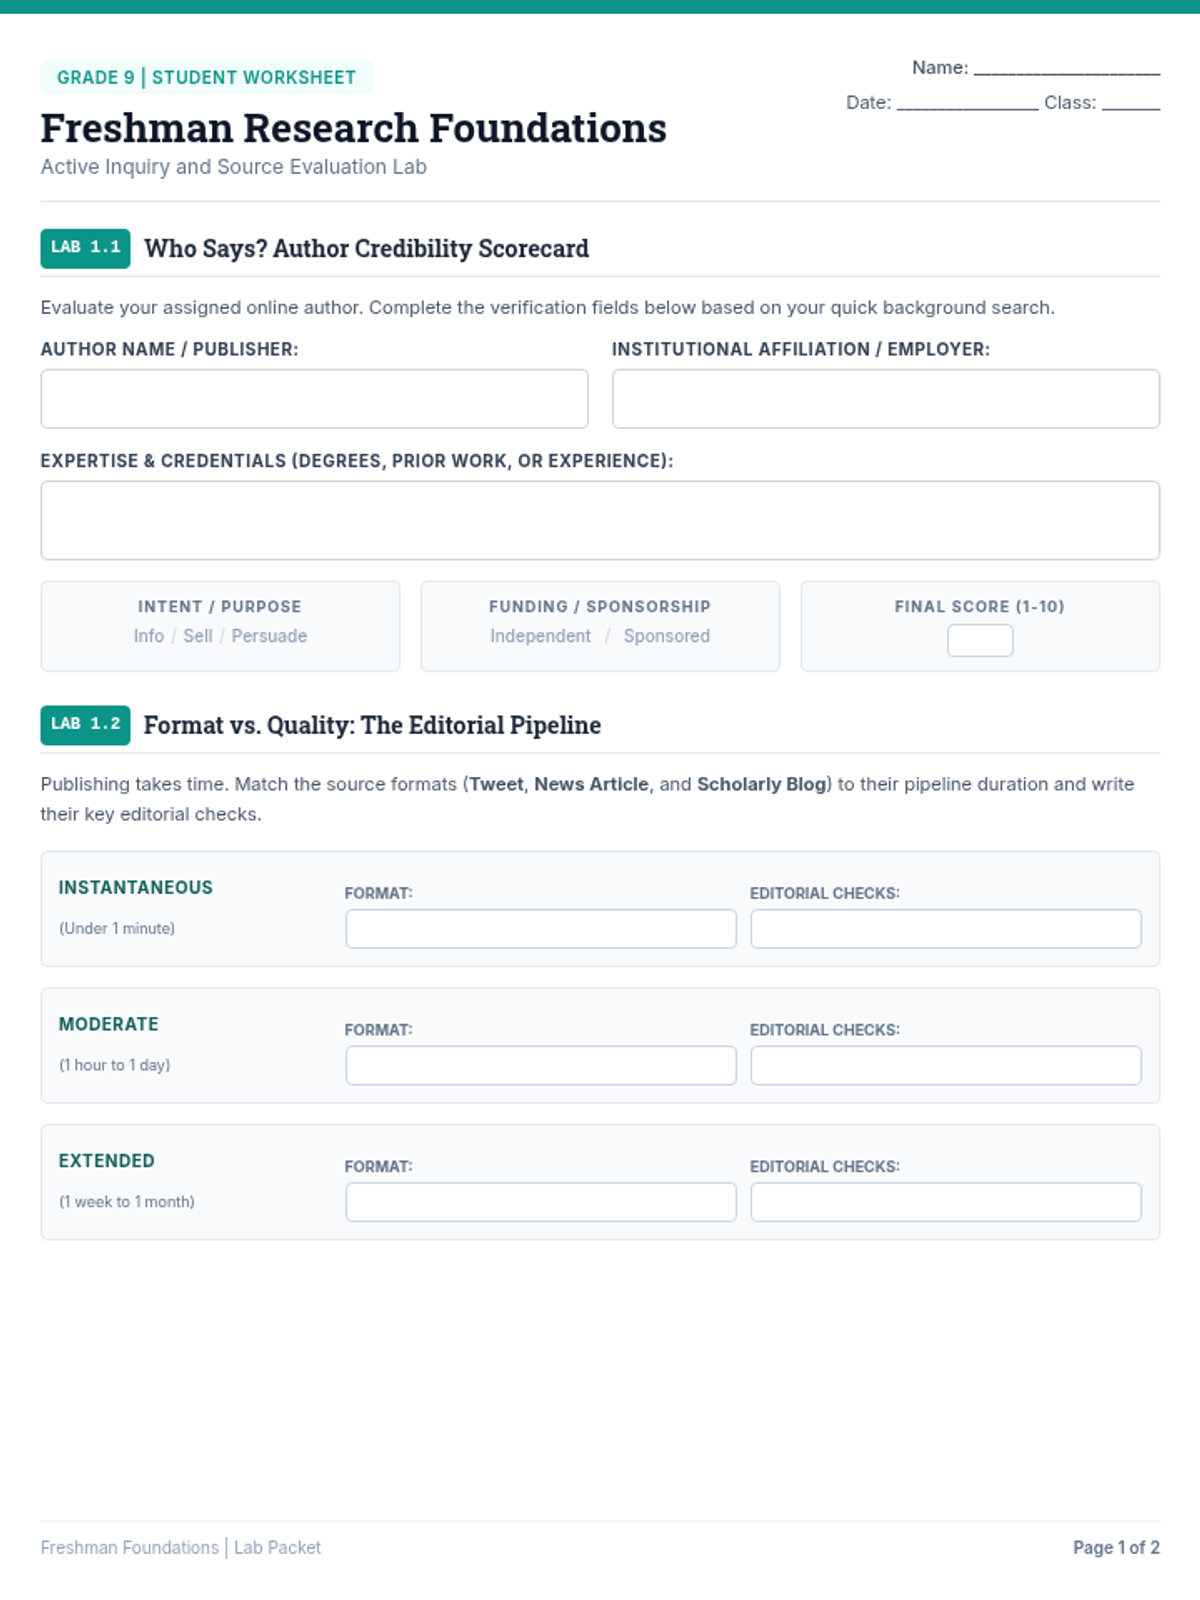Click the Institutional Affiliation / Employer field
The width and height of the screenshot is (1200, 1600).
click(886, 399)
